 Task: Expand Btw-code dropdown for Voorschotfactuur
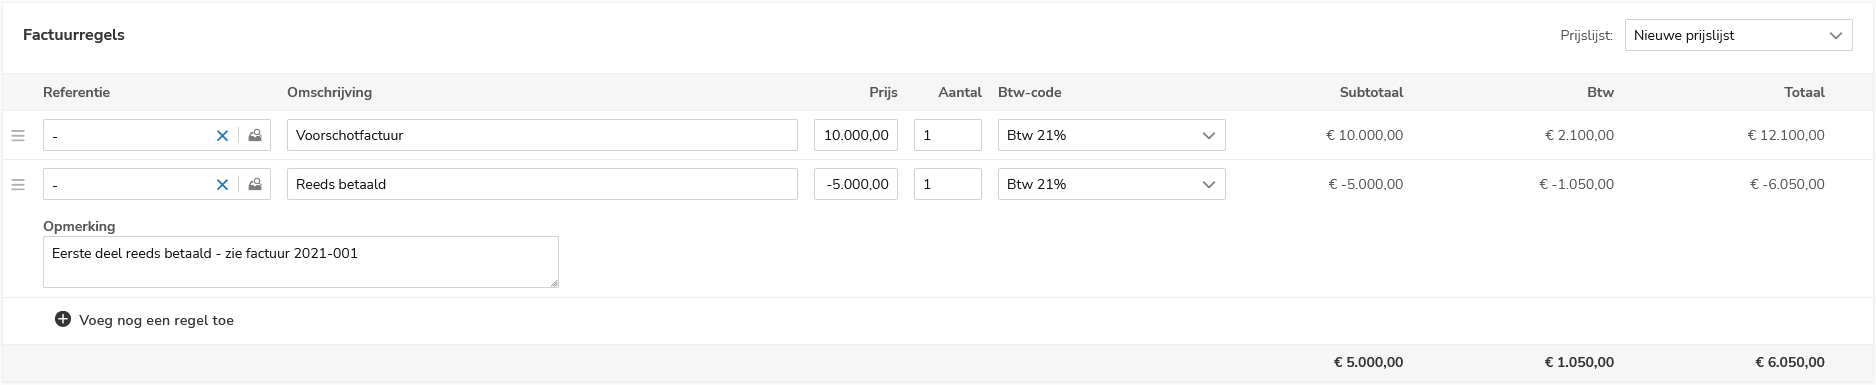(x=1111, y=135)
